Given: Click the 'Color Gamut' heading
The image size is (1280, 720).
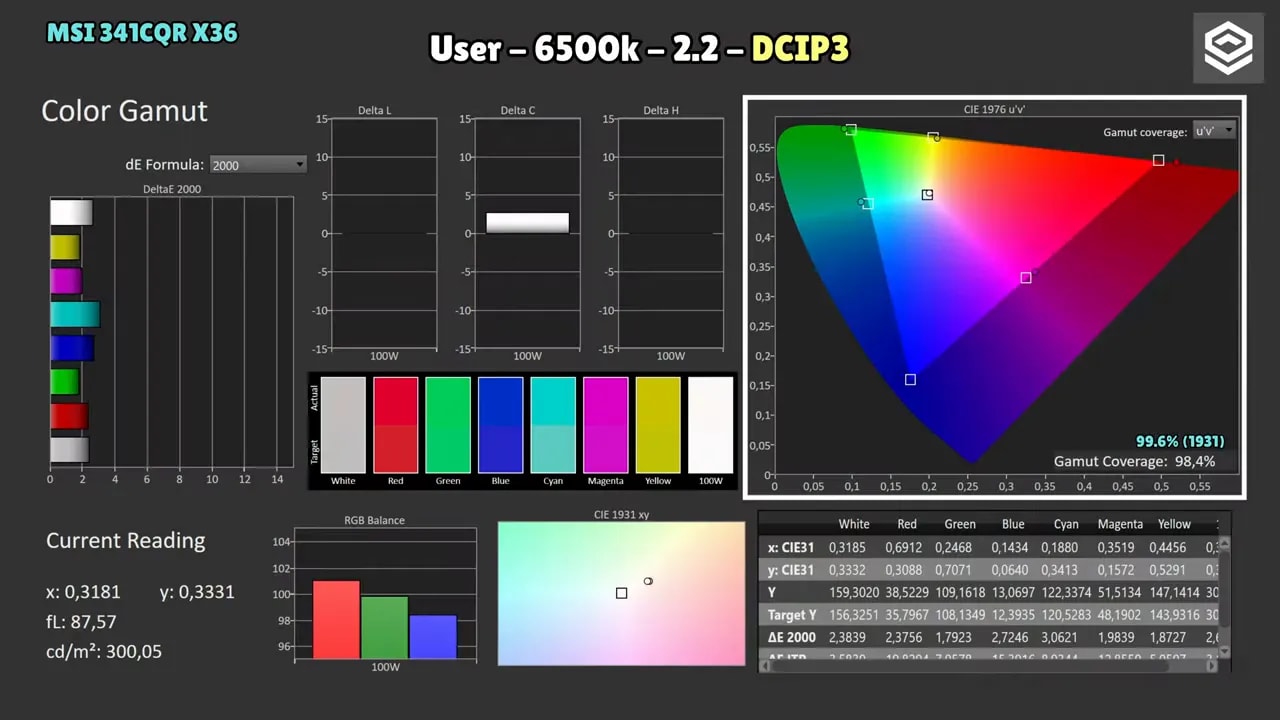Looking at the screenshot, I should (x=124, y=111).
